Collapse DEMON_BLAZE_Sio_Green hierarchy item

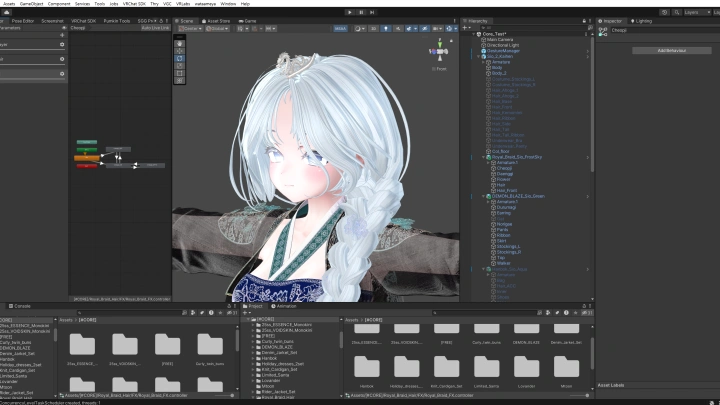(x=484, y=196)
